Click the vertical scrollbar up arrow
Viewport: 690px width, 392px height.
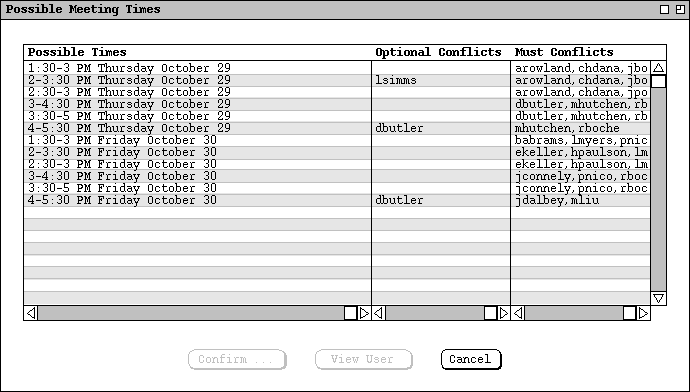coord(658,68)
